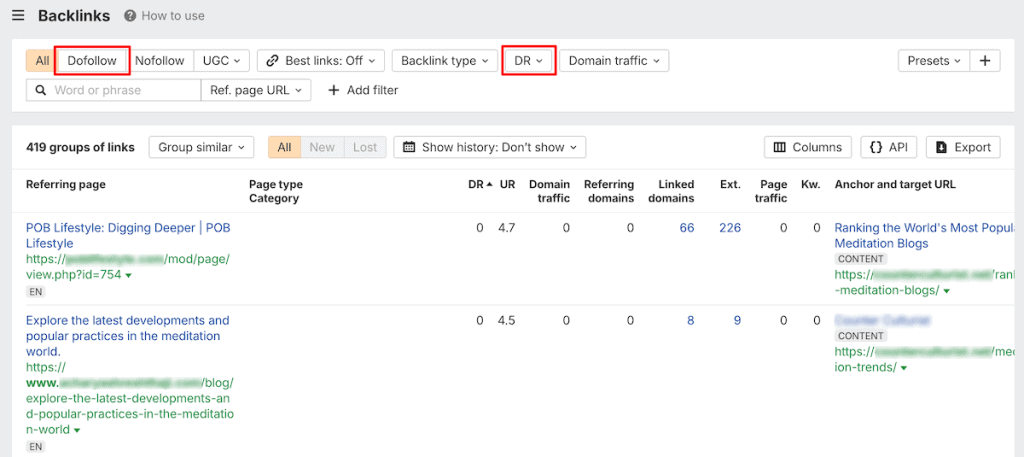Click the Best links chain icon

coord(273,61)
